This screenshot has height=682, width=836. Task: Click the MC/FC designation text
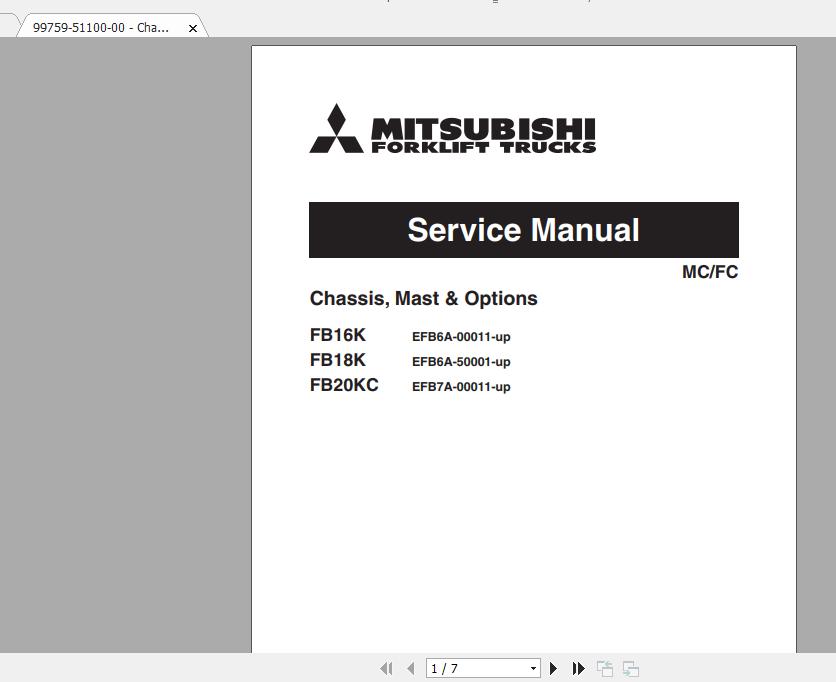pos(710,271)
